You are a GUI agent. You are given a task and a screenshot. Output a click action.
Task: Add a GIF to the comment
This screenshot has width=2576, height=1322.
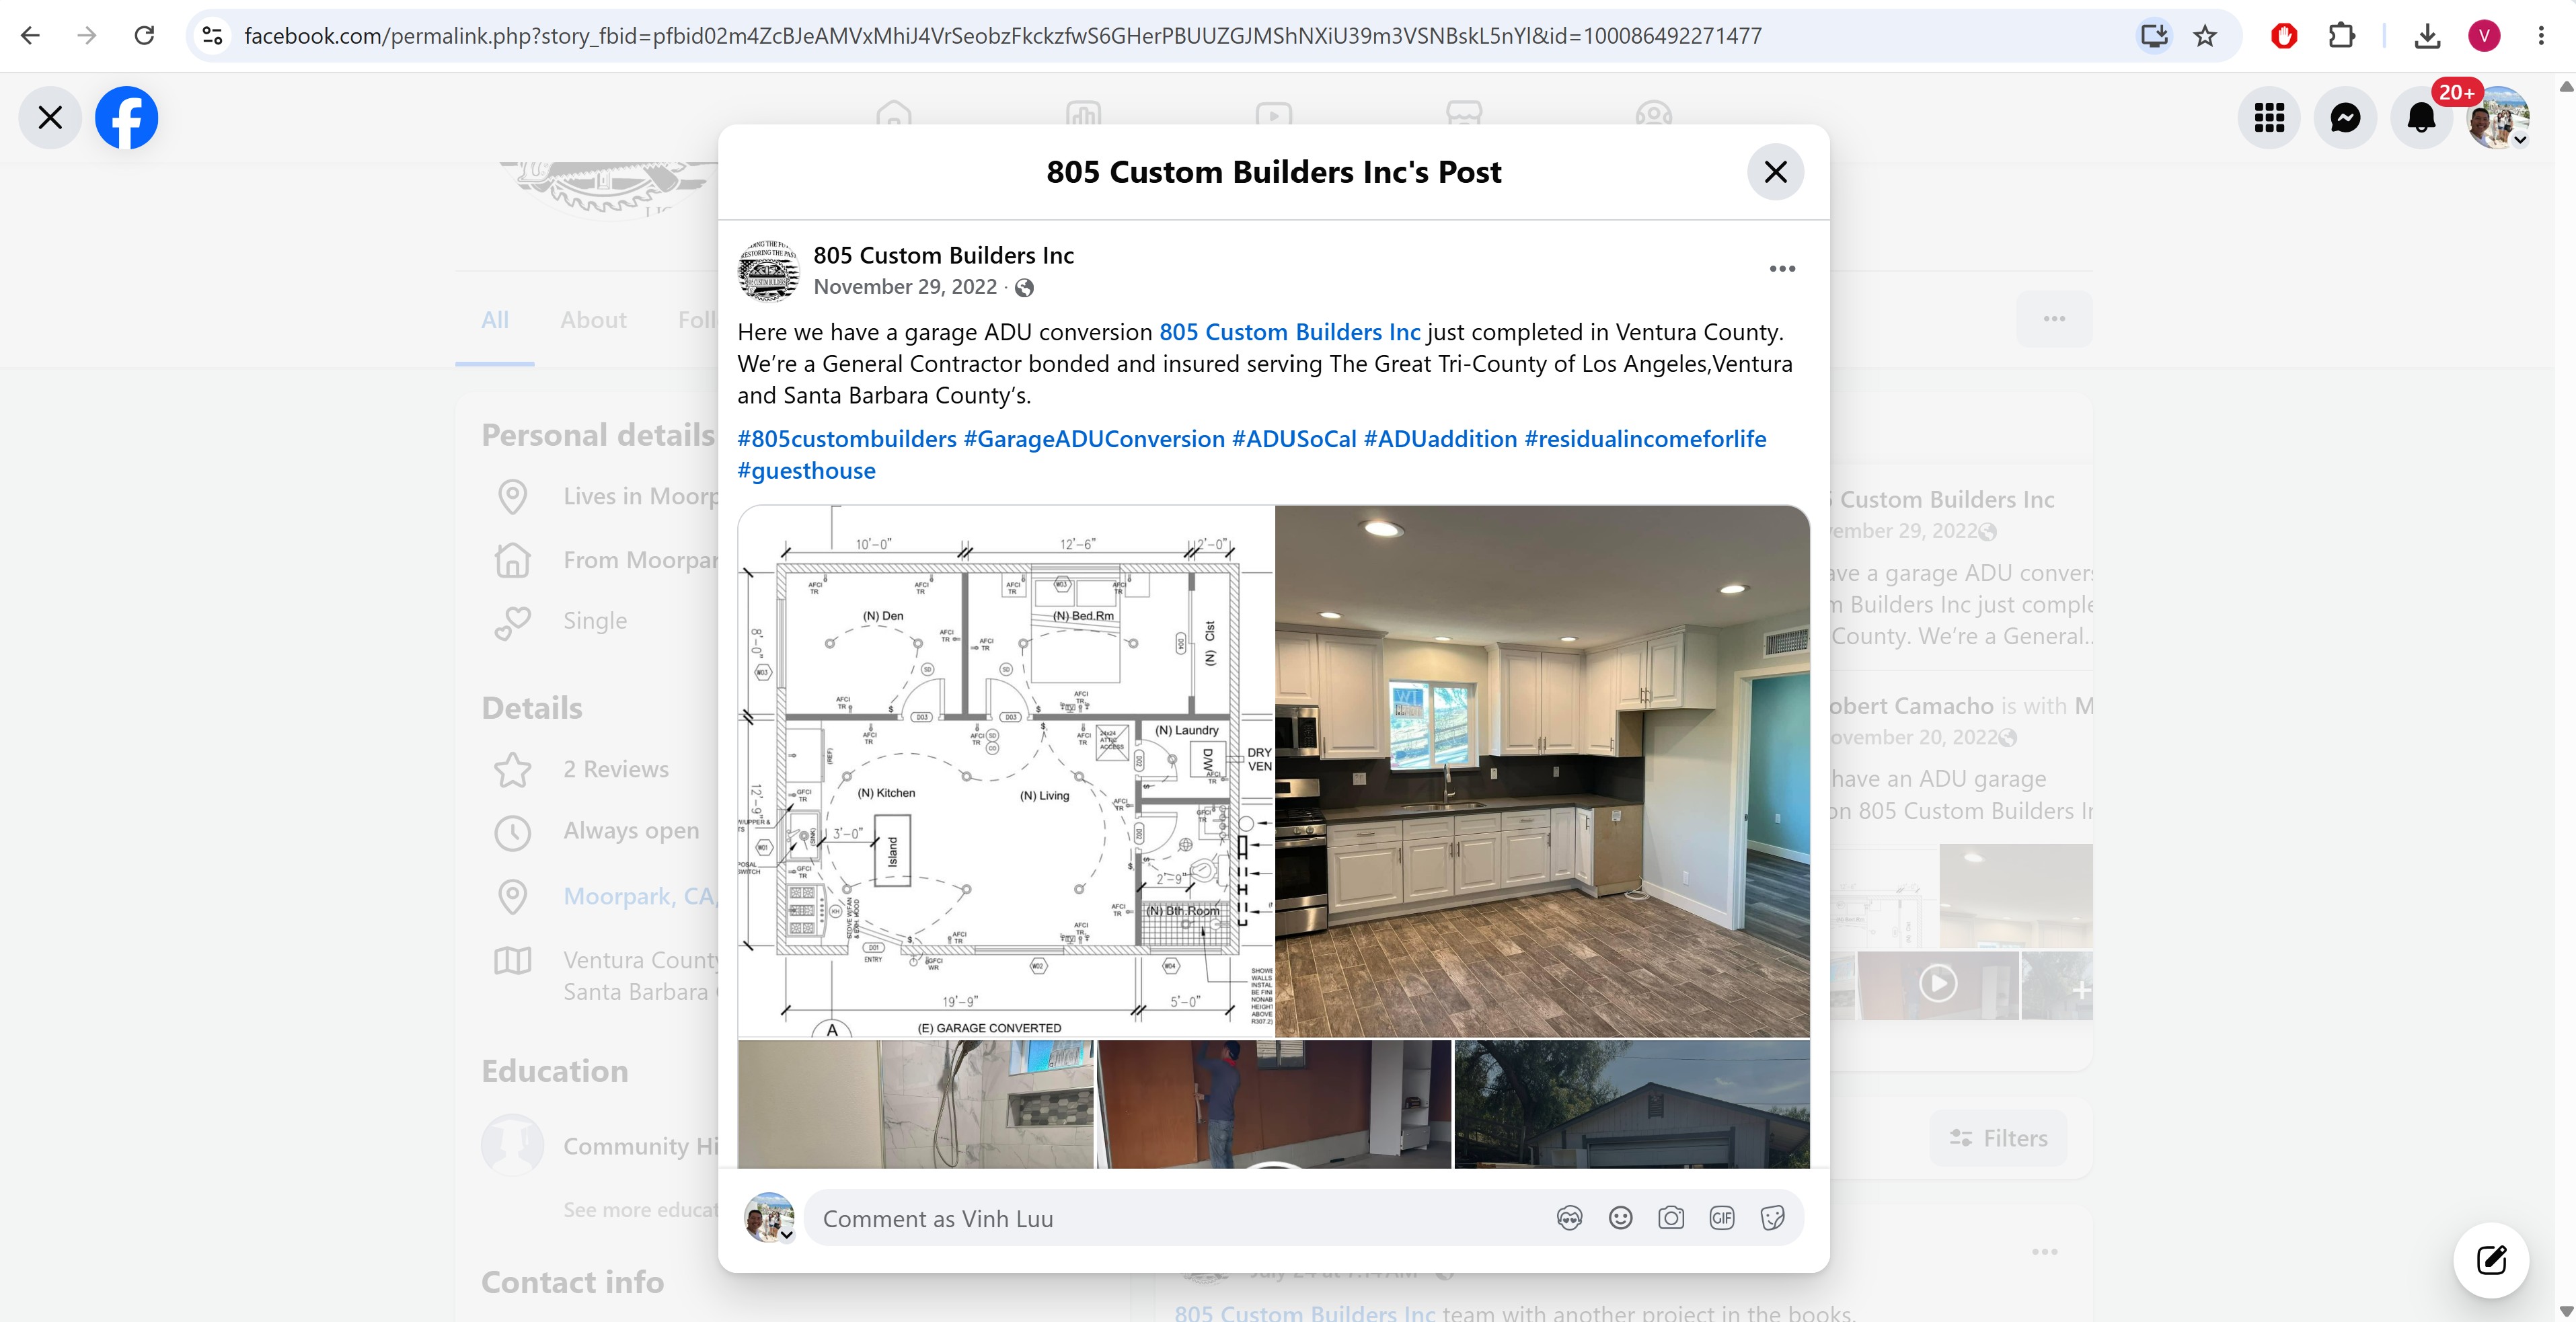[x=1722, y=1218]
